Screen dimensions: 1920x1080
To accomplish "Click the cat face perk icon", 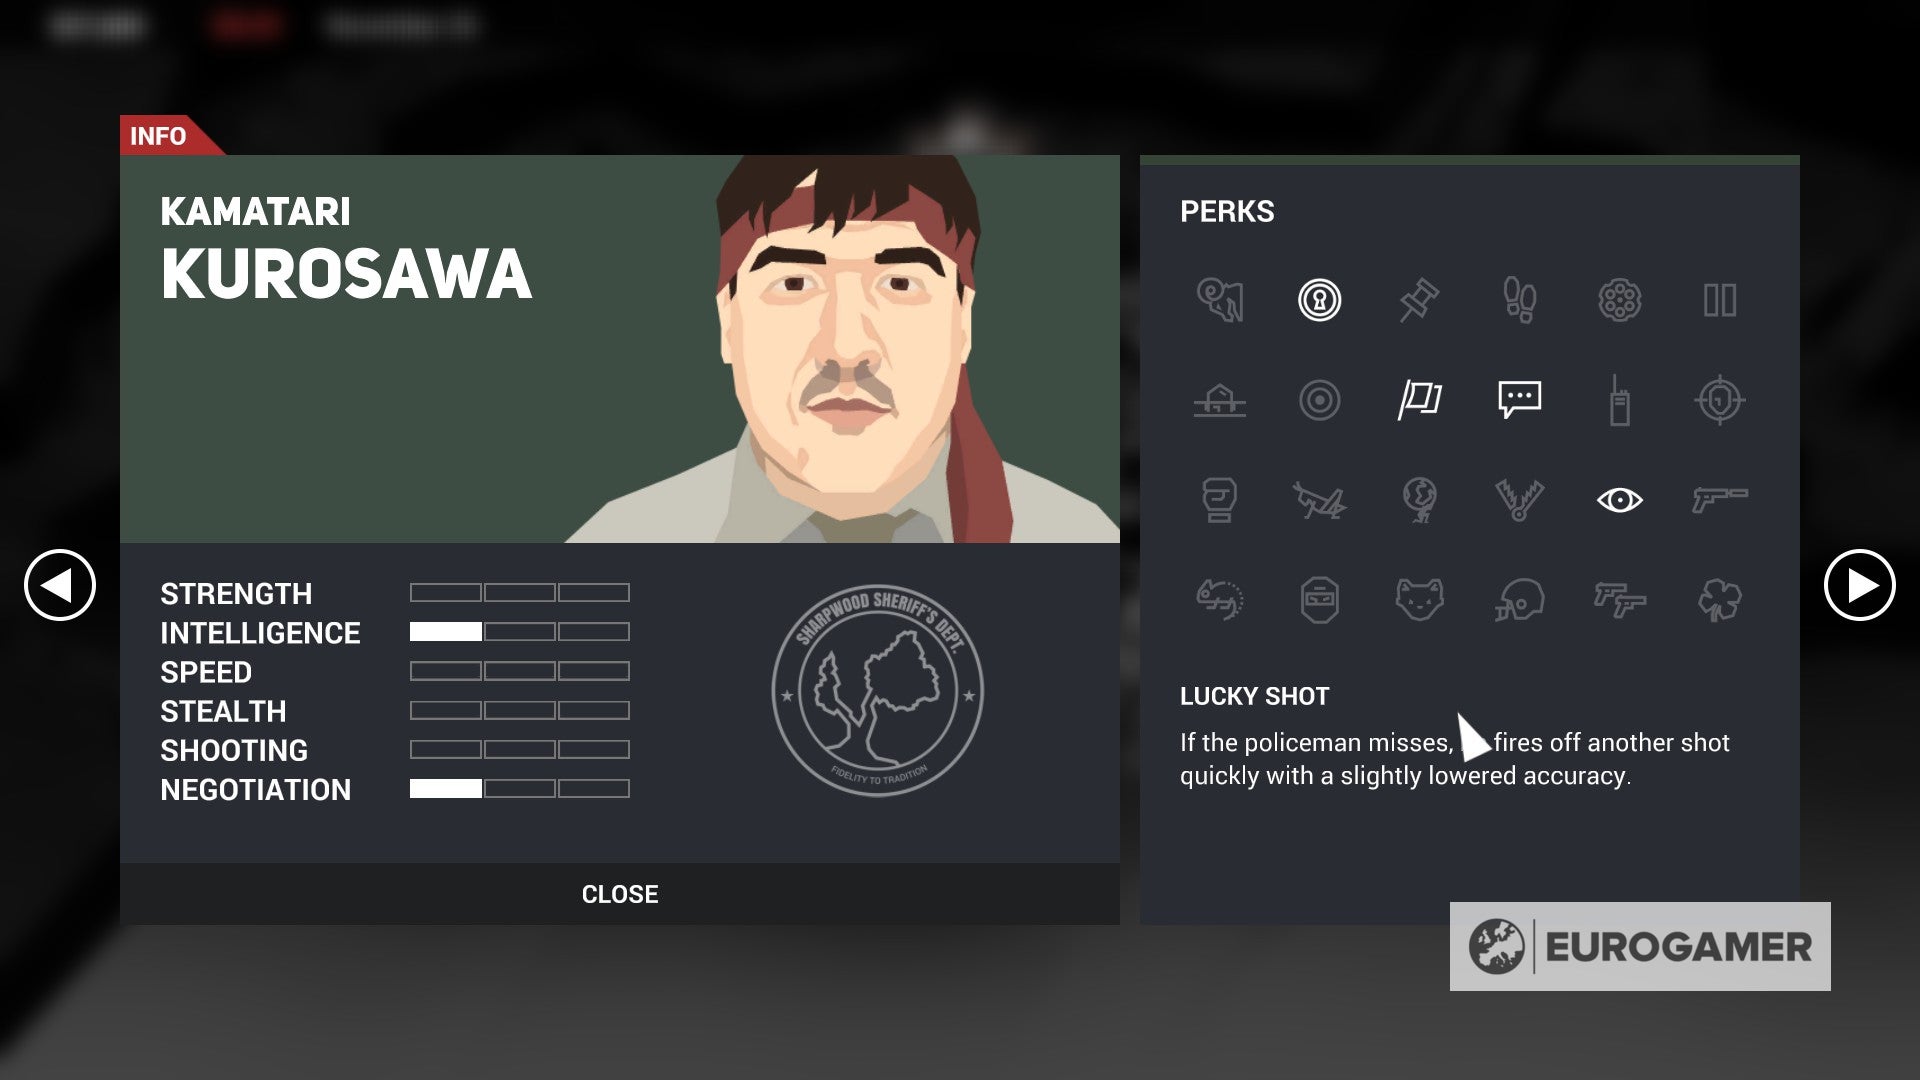I will [x=1419, y=599].
